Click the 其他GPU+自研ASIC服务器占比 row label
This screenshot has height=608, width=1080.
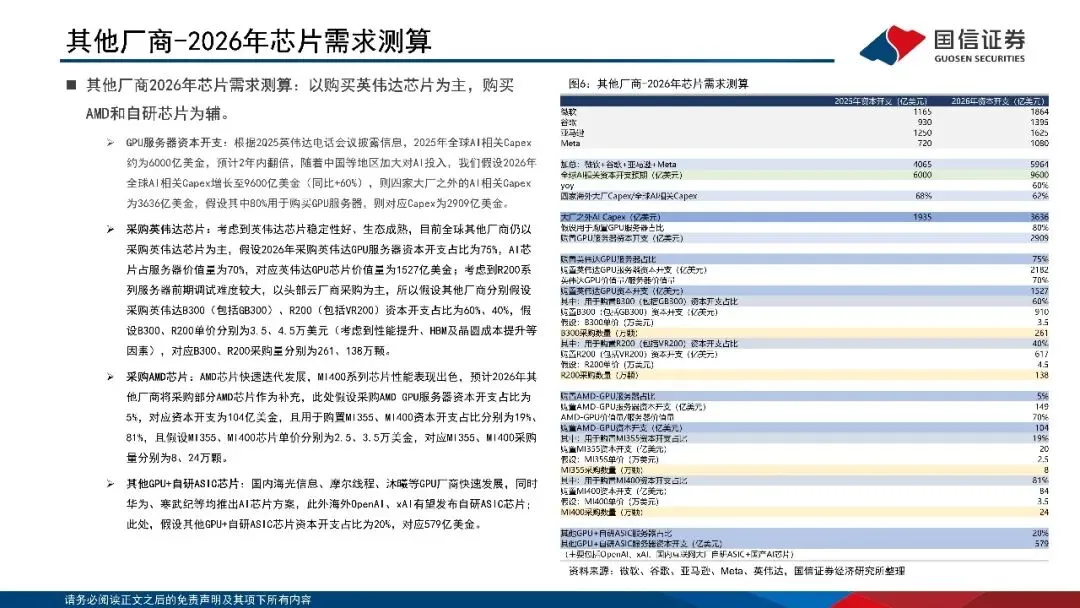pos(616,534)
